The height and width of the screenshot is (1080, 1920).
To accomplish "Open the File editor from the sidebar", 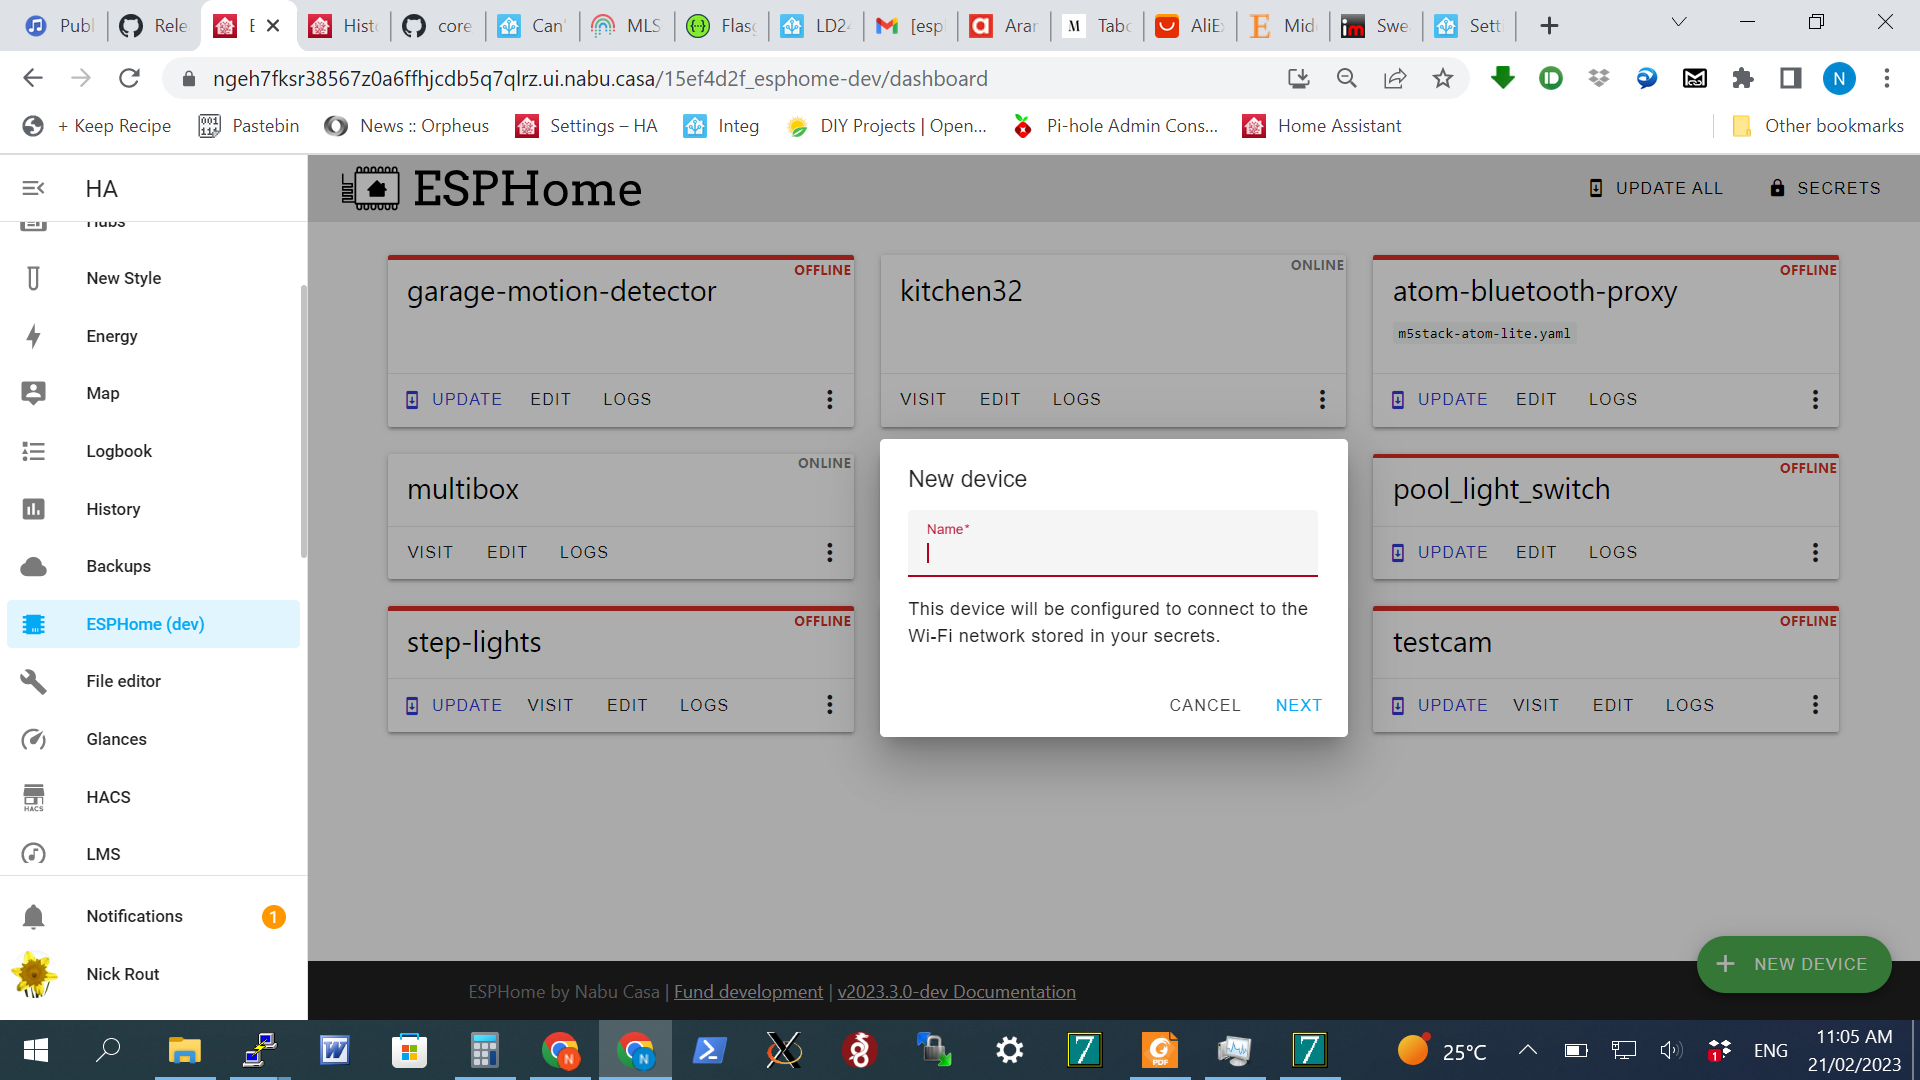I will point(123,681).
